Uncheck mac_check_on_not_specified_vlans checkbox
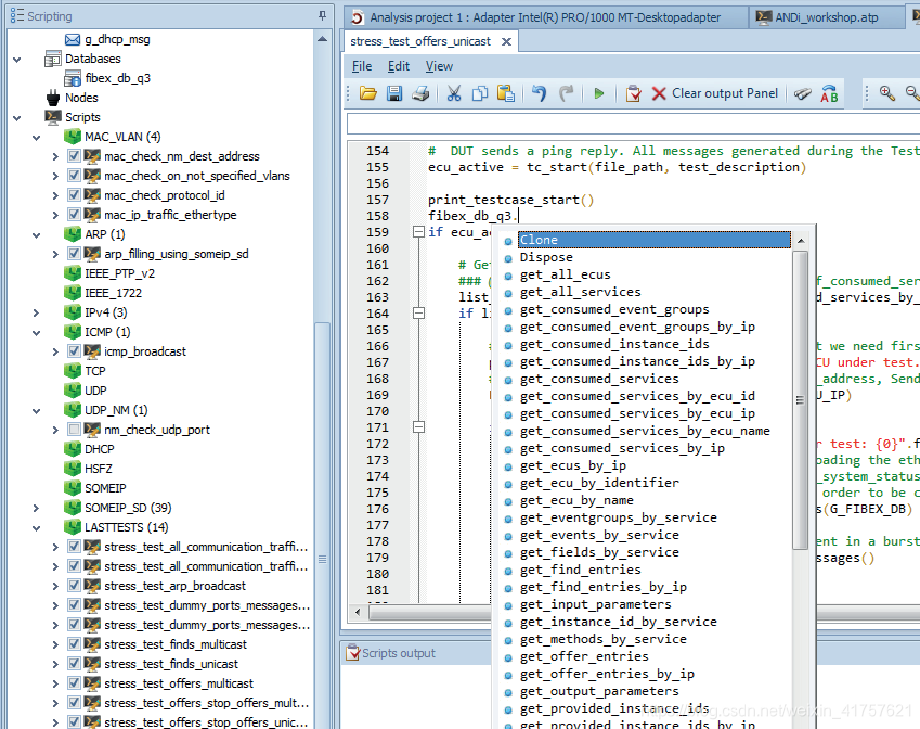This screenshot has height=729, width=920. (x=73, y=176)
